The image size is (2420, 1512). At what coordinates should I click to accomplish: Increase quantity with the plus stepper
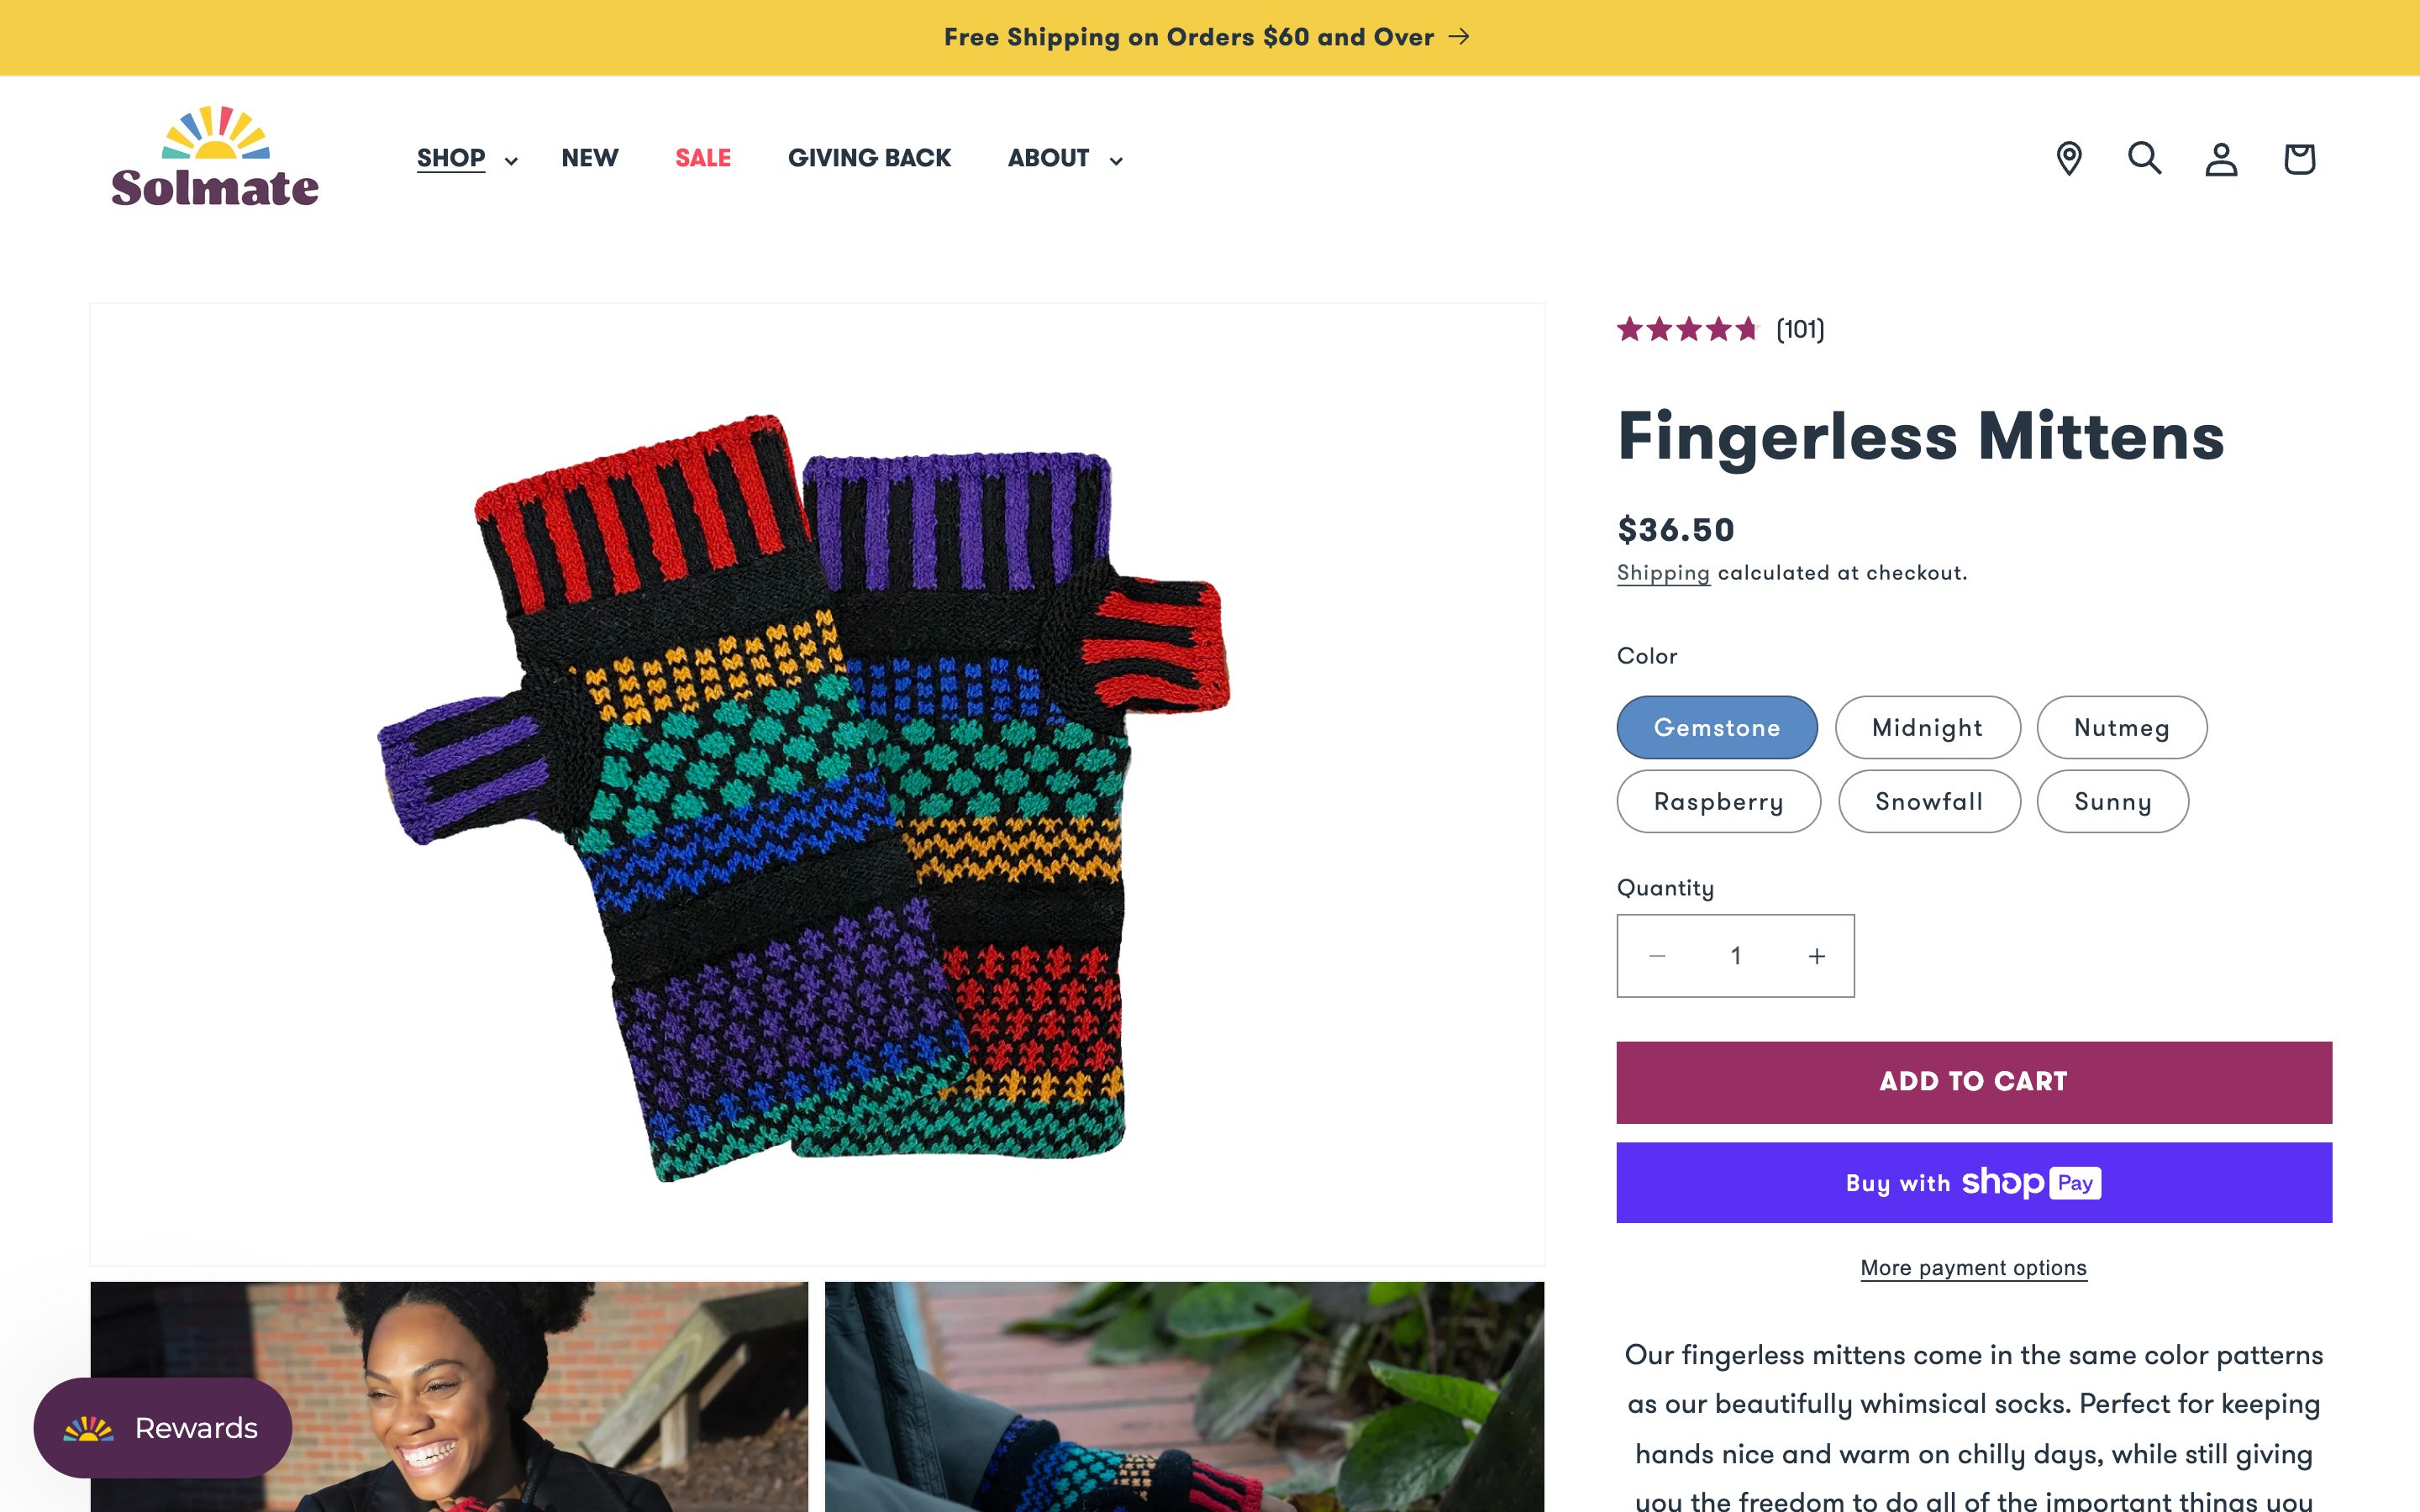[1815, 956]
